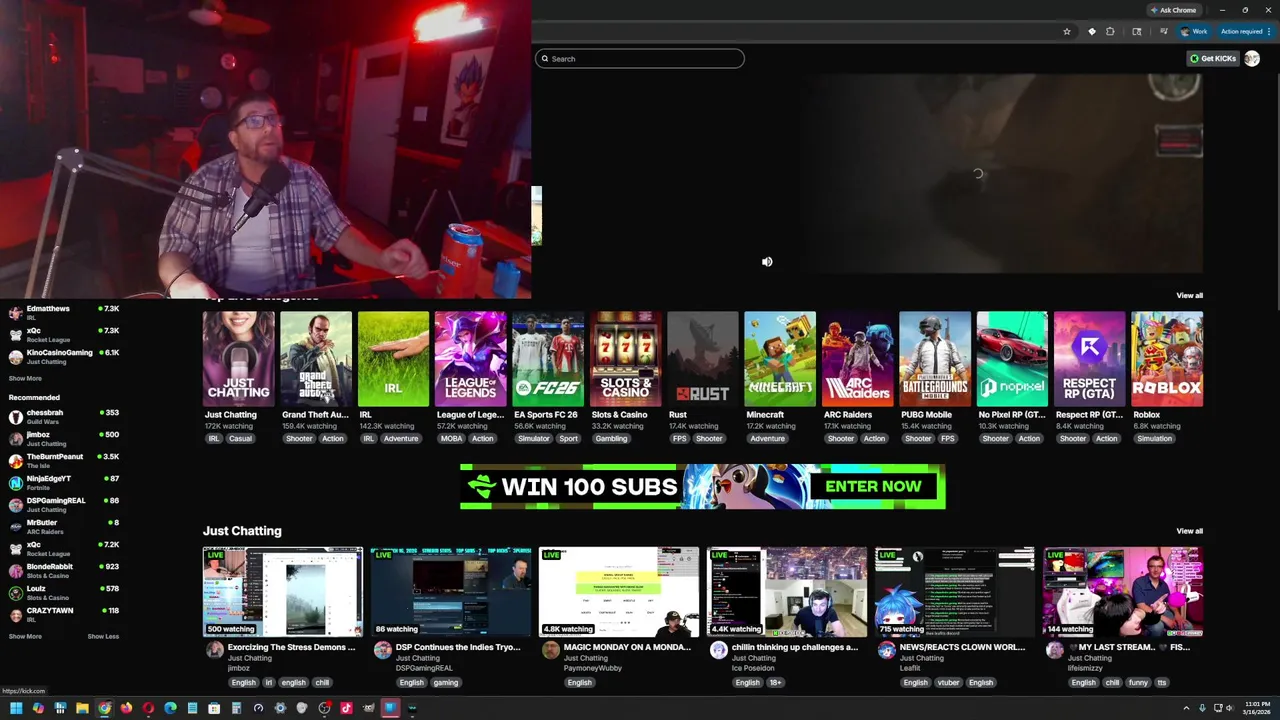The image size is (1280, 720).
Task: Open KinoCasinoGaming channel in sidebar
Action: pyautogui.click(x=64, y=356)
